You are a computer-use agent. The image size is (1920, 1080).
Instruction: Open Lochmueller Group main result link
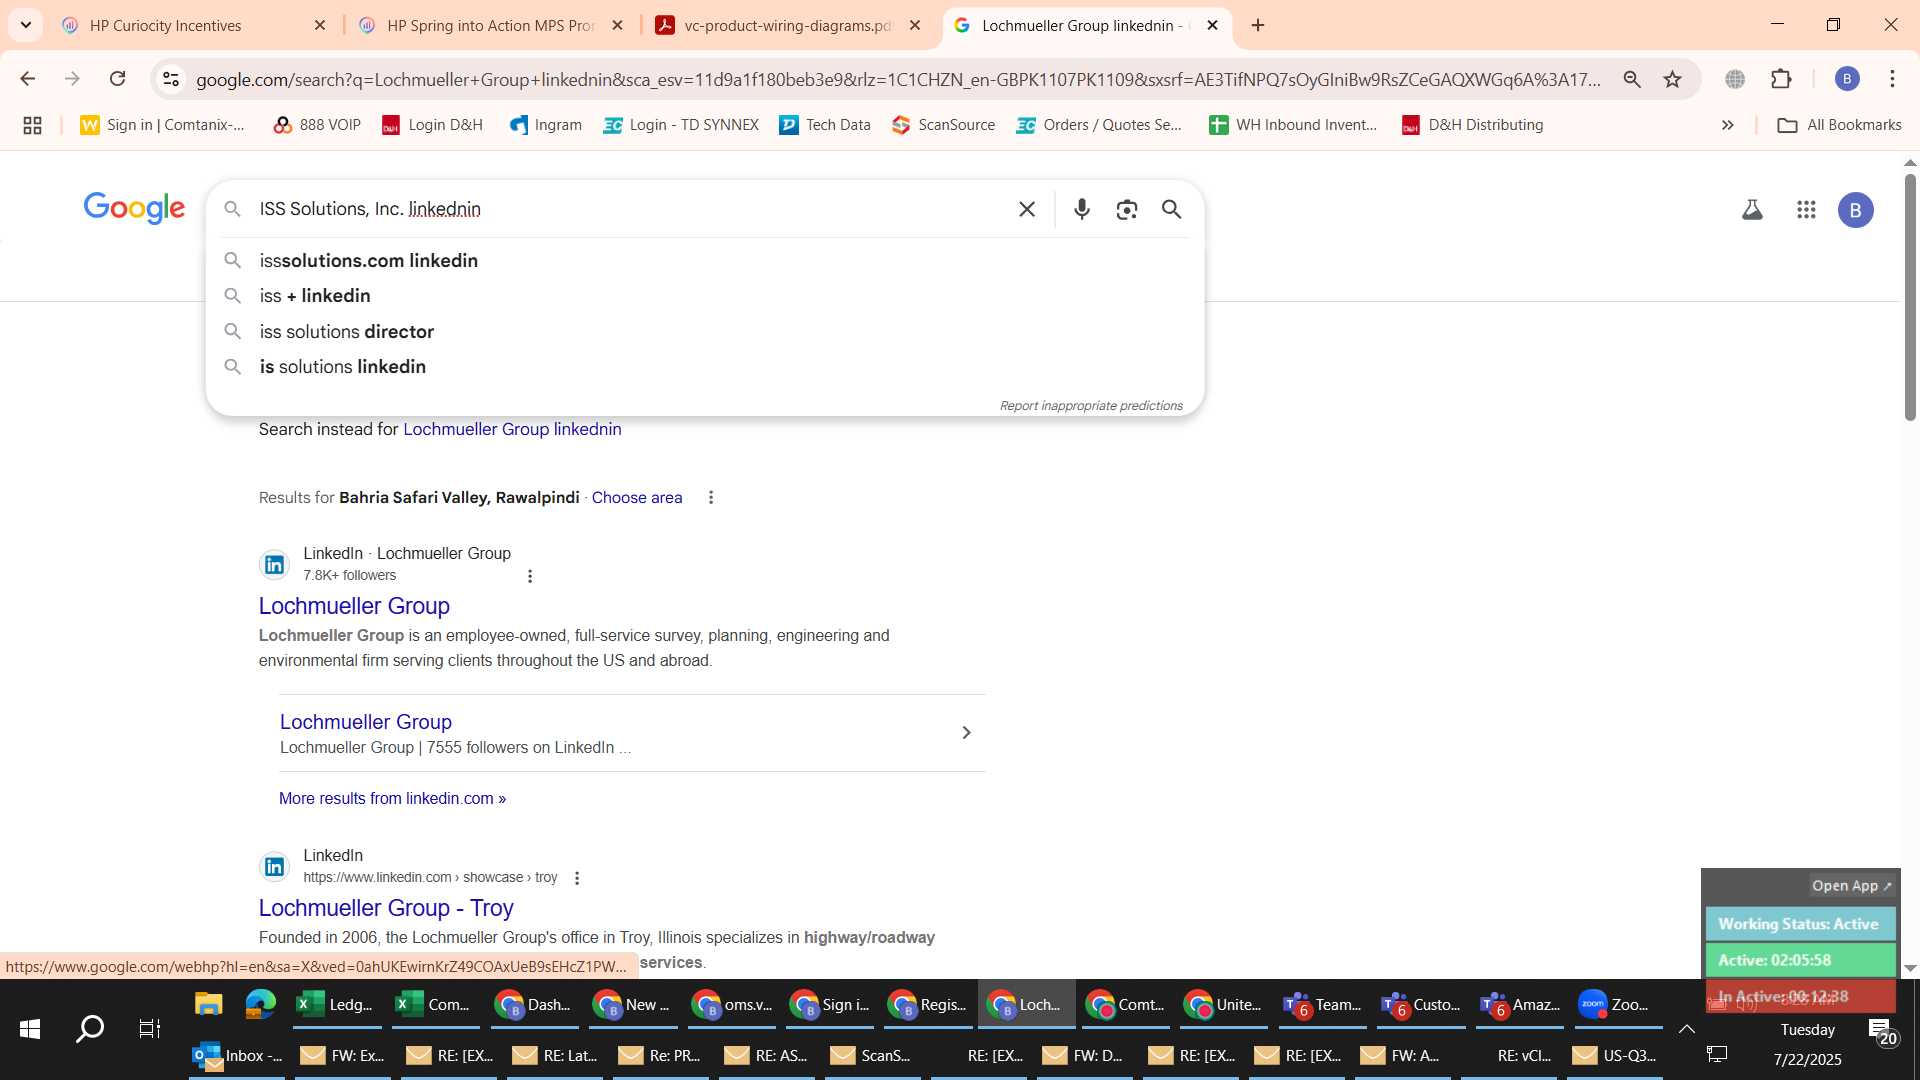(x=354, y=606)
